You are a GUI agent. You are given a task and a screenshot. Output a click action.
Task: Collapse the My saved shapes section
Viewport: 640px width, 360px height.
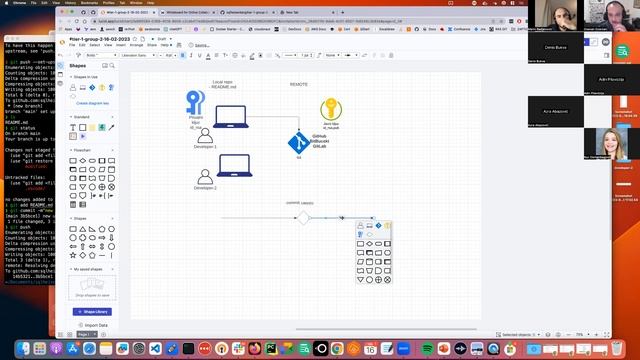click(71, 269)
